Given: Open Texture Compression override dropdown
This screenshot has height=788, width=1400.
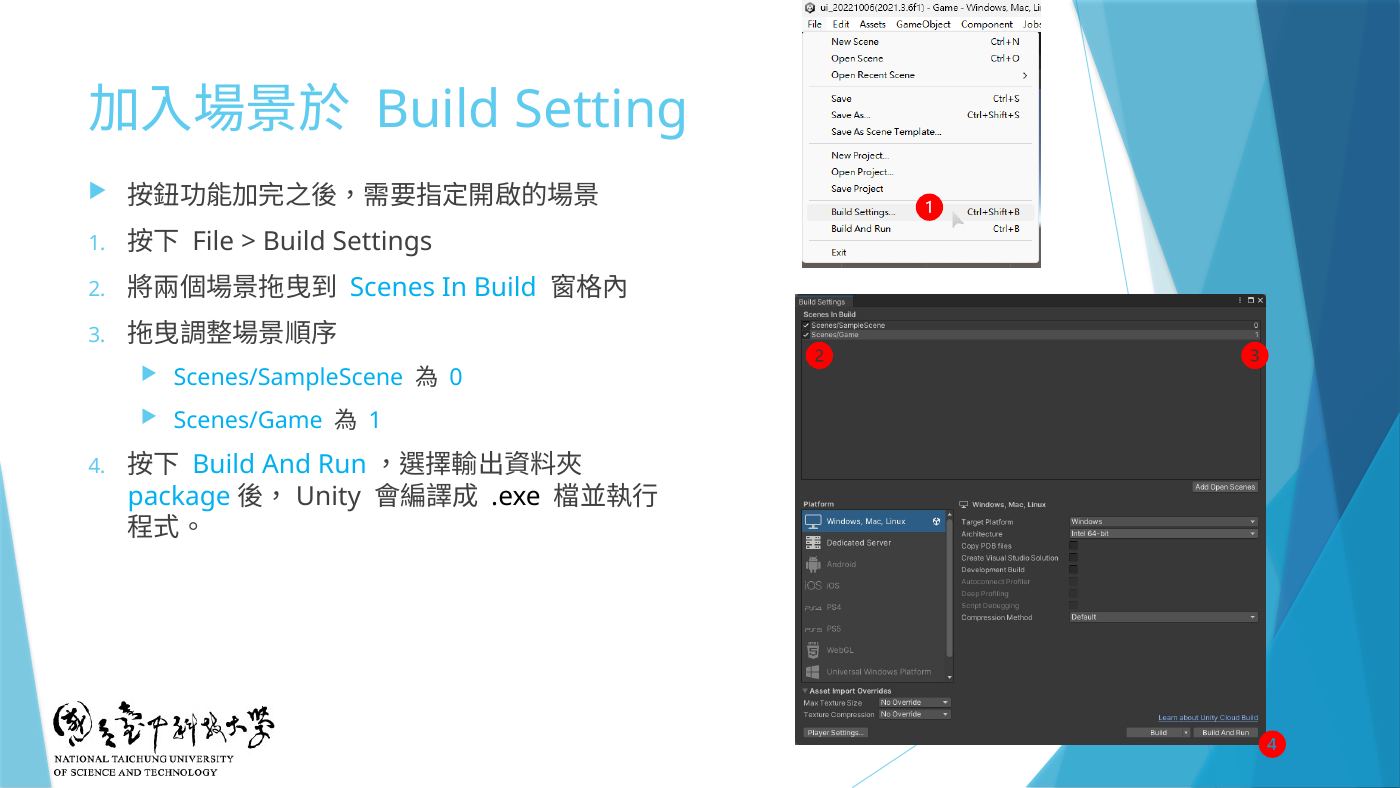Looking at the screenshot, I should (x=914, y=714).
